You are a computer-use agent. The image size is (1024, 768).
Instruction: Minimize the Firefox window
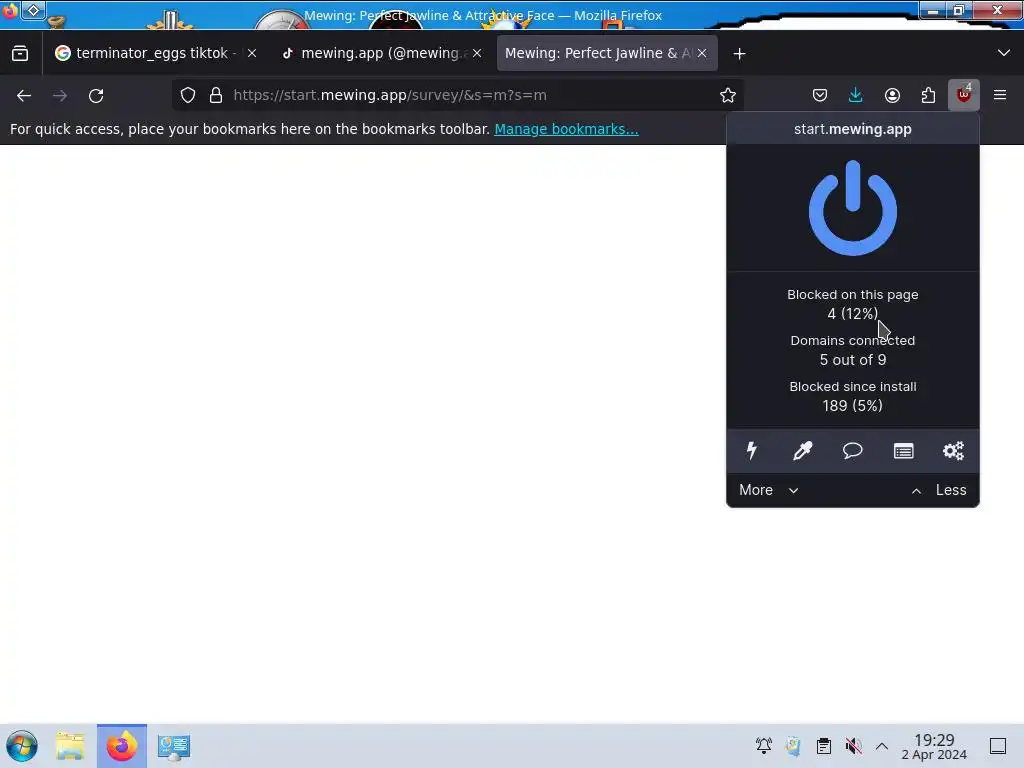(x=933, y=10)
